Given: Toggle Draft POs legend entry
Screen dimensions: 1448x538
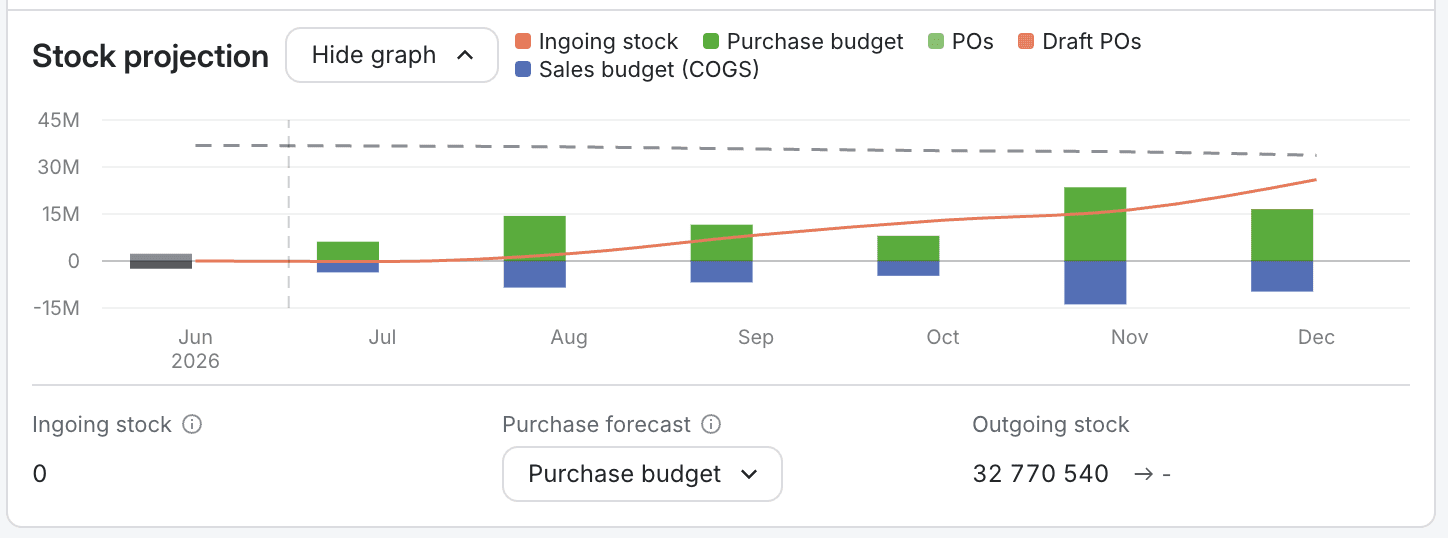Looking at the screenshot, I should (1080, 42).
